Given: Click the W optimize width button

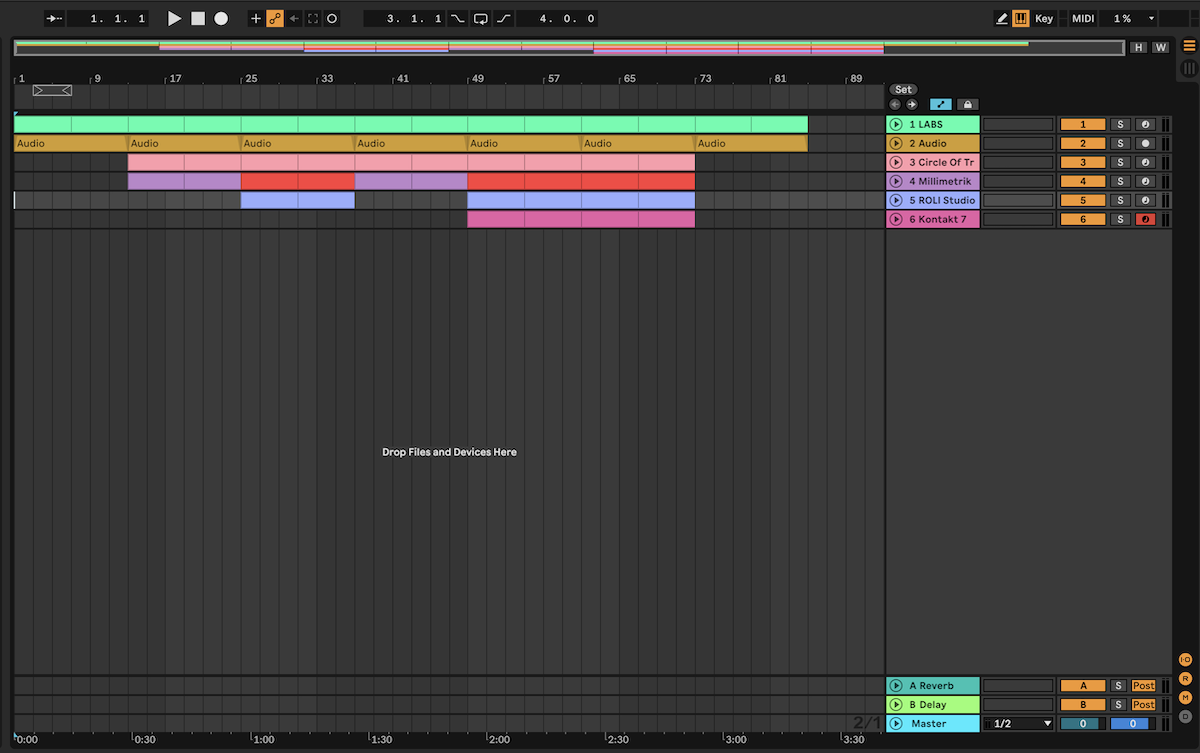Looking at the screenshot, I should [x=1160, y=47].
